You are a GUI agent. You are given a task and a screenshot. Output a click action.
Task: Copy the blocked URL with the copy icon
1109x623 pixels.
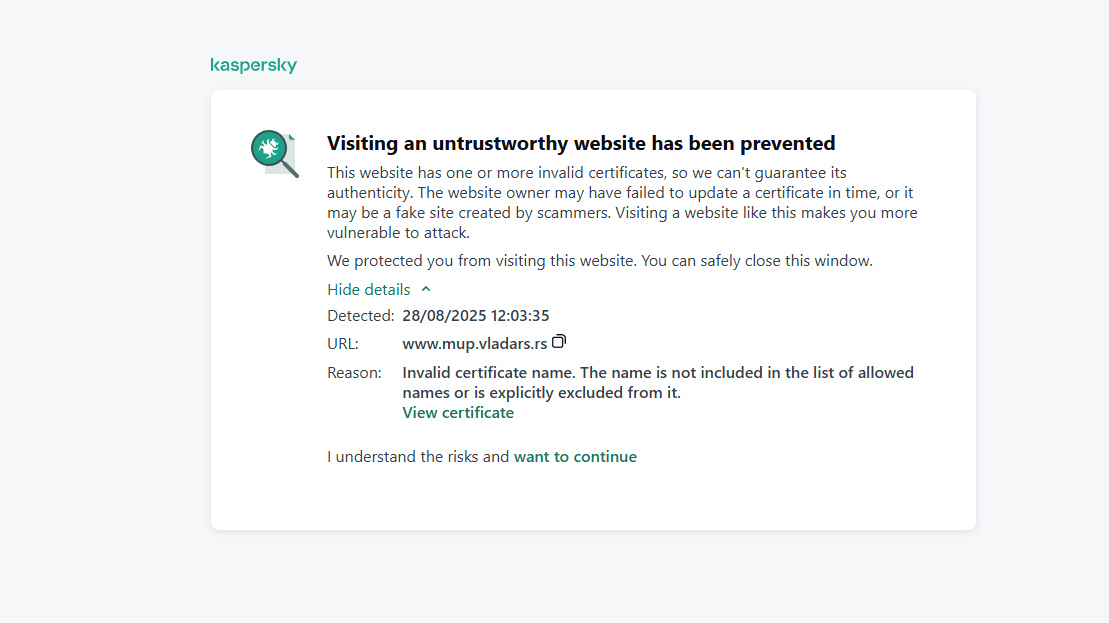tap(559, 342)
